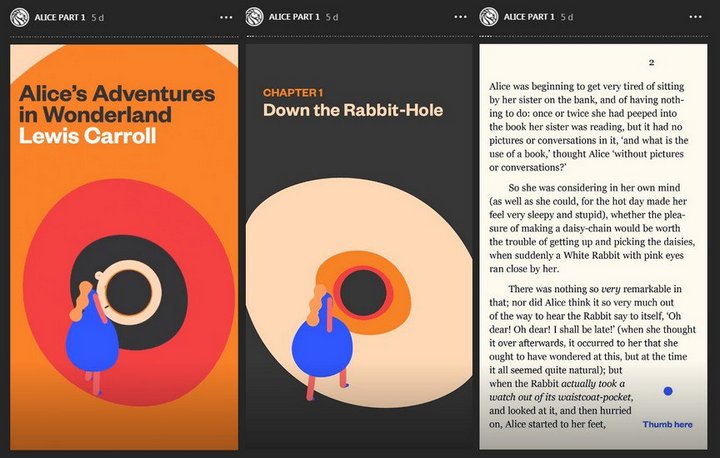Click the paragraph starting 'So she was considering'
The width and height of the screenshot is (720, 458).
click(592, 228)
